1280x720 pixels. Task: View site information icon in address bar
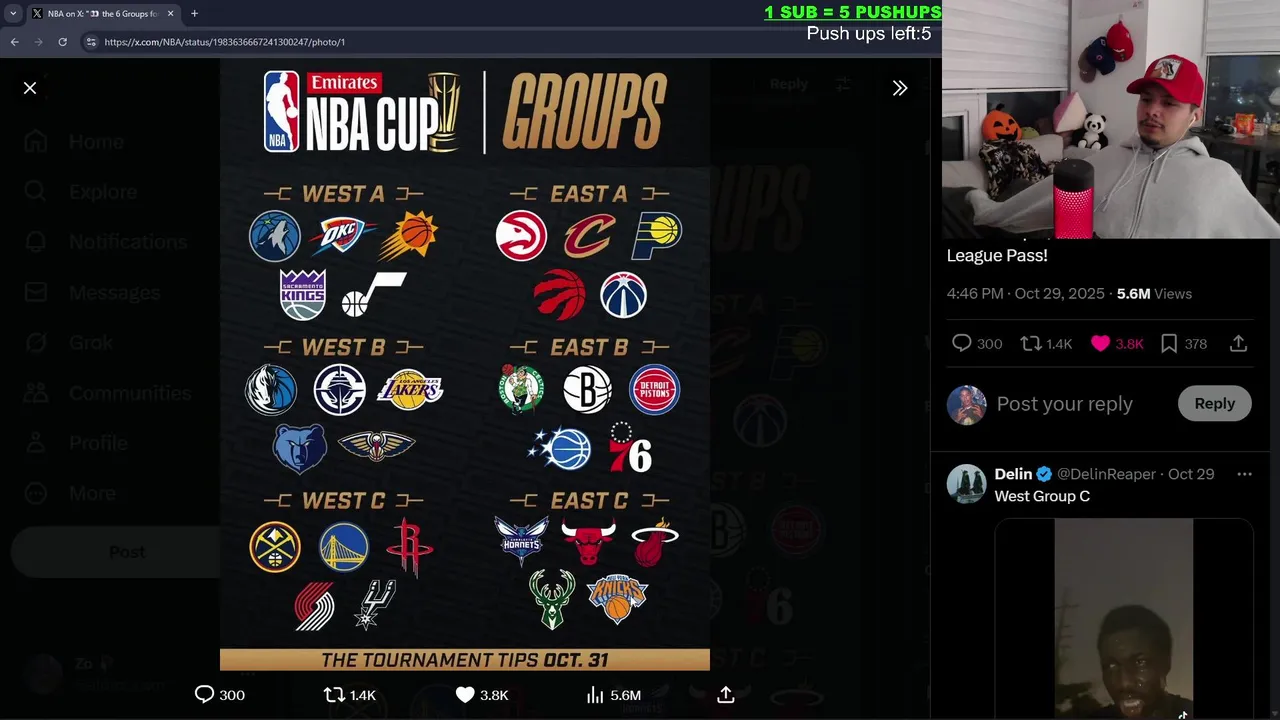click(91, 42)
